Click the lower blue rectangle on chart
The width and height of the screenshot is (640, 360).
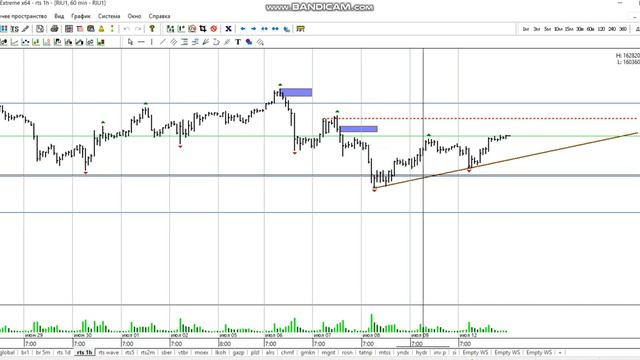point(358,129)
